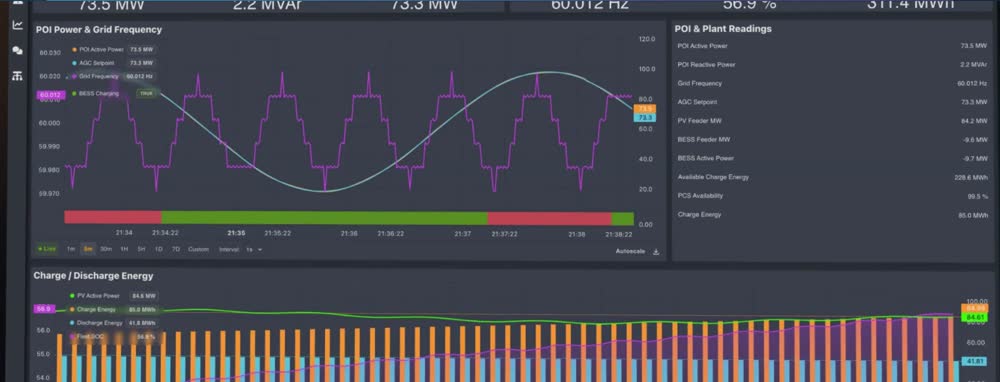Viewport: 1000px width, 382px height.
Task: Select the 5m time range
Action: 88,249
